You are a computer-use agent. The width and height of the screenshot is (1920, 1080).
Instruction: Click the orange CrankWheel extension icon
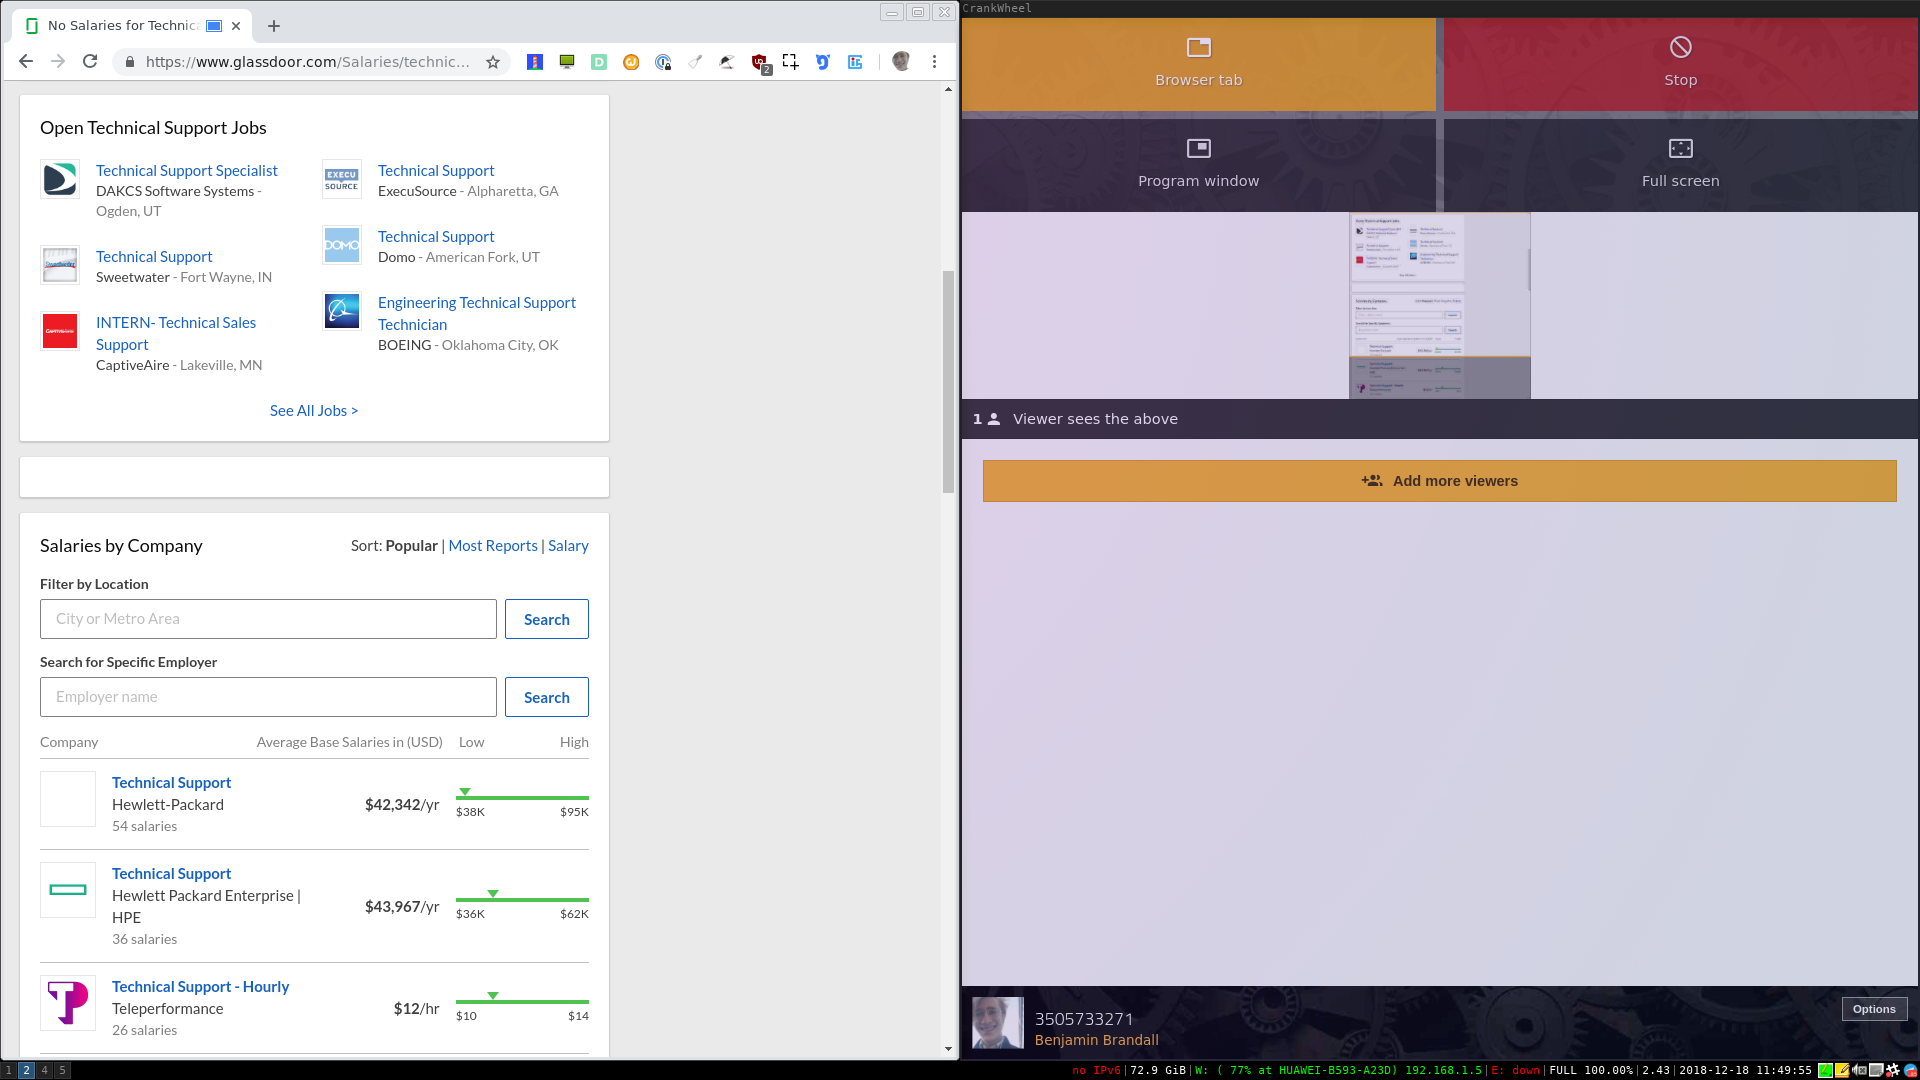pos(631,62)
